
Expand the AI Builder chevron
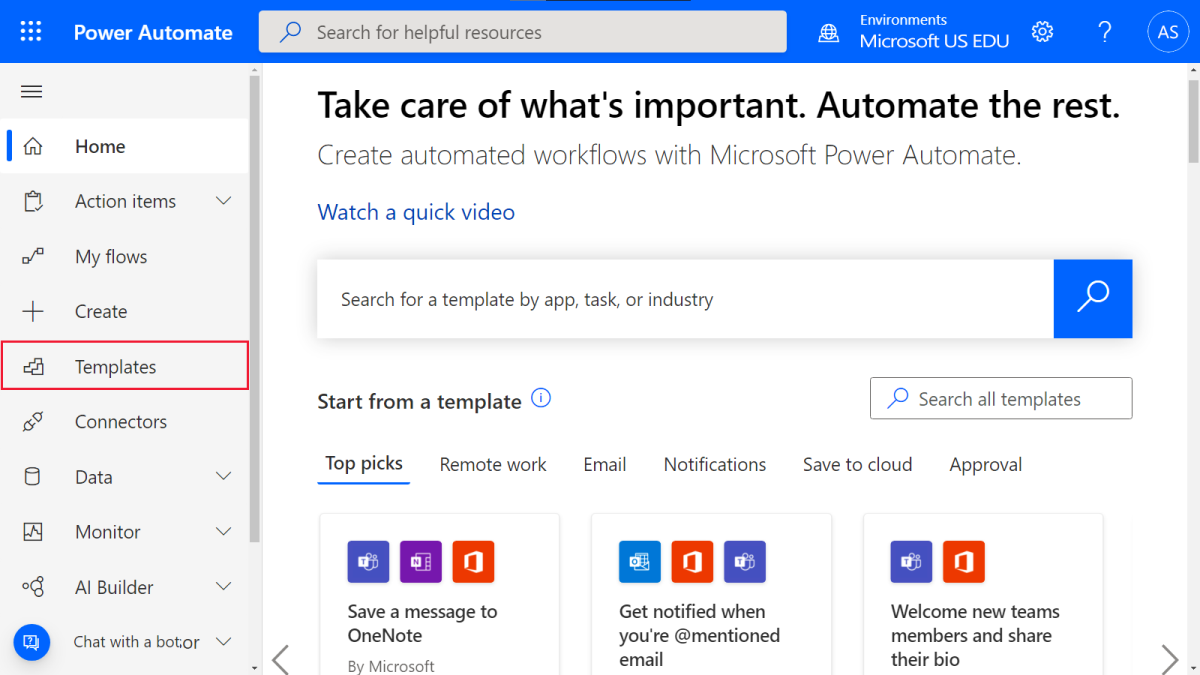tap(224, 587)
